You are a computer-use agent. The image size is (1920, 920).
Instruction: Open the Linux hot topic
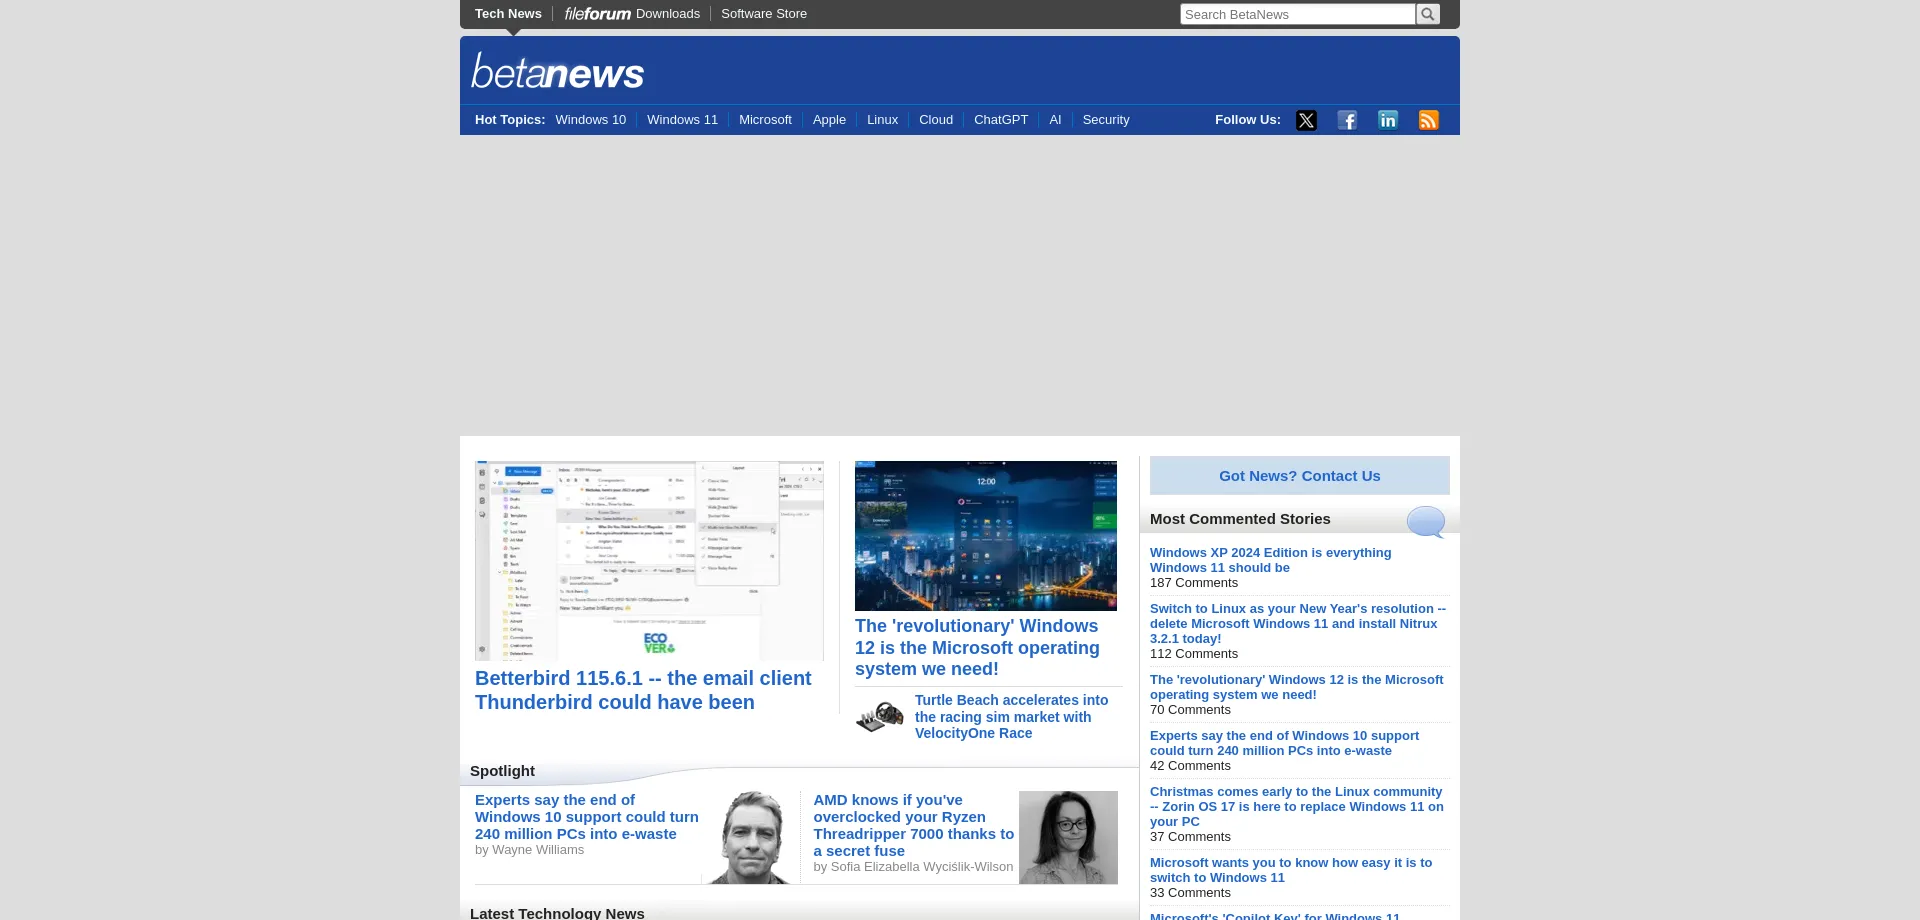pos(882,119)
